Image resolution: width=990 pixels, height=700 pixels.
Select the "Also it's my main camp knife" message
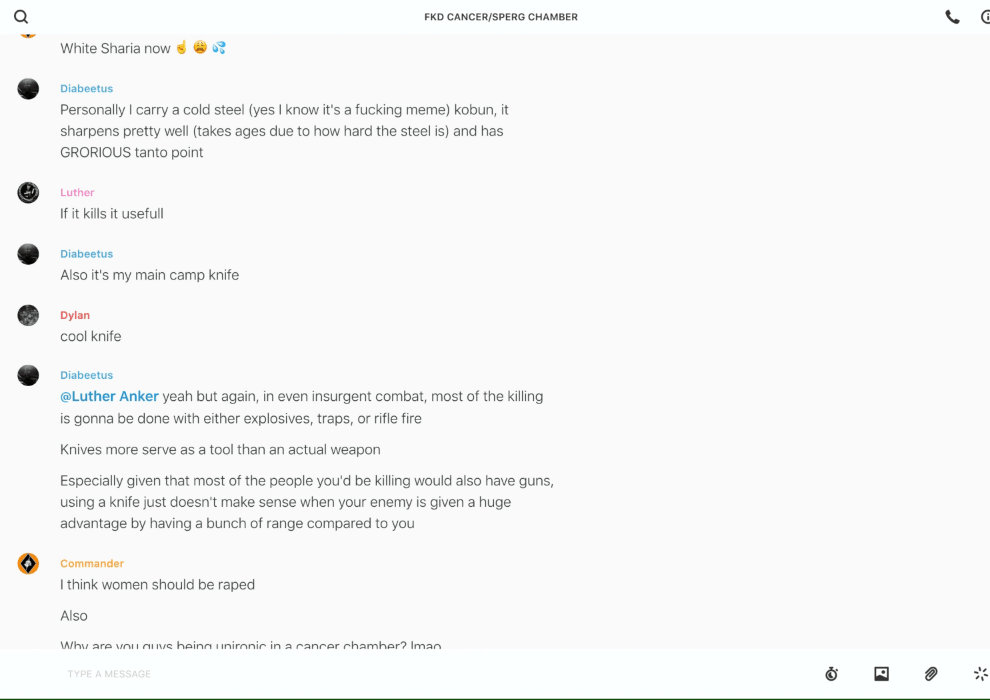[x=150, y=275]
